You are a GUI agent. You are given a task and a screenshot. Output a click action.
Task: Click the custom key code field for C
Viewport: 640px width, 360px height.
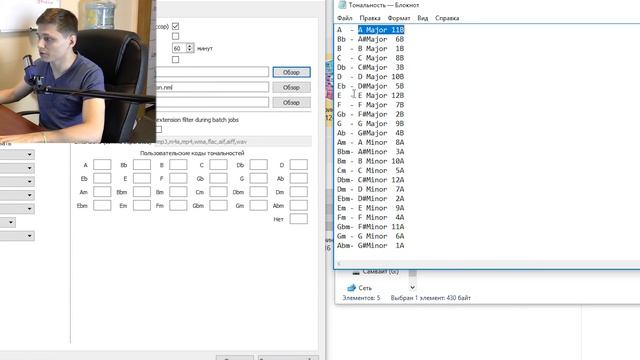tap(218, 165)
